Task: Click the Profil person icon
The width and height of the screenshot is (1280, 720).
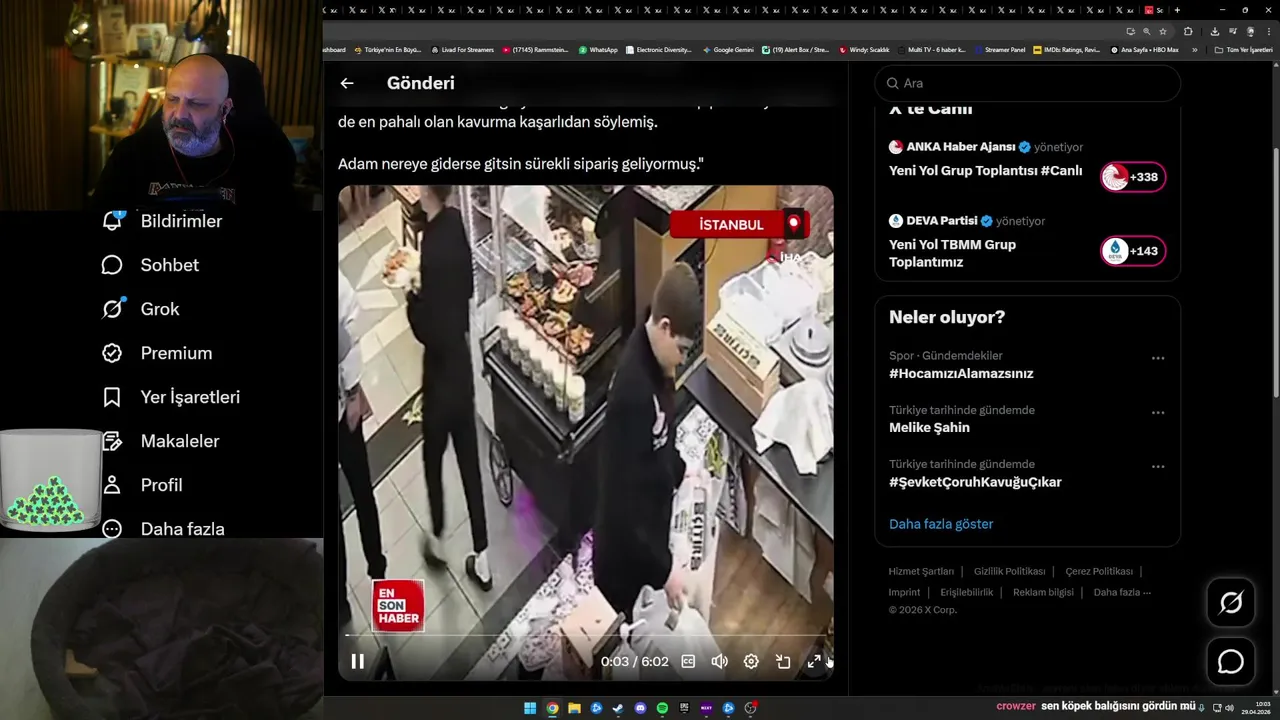Action: tap(112, 485)
